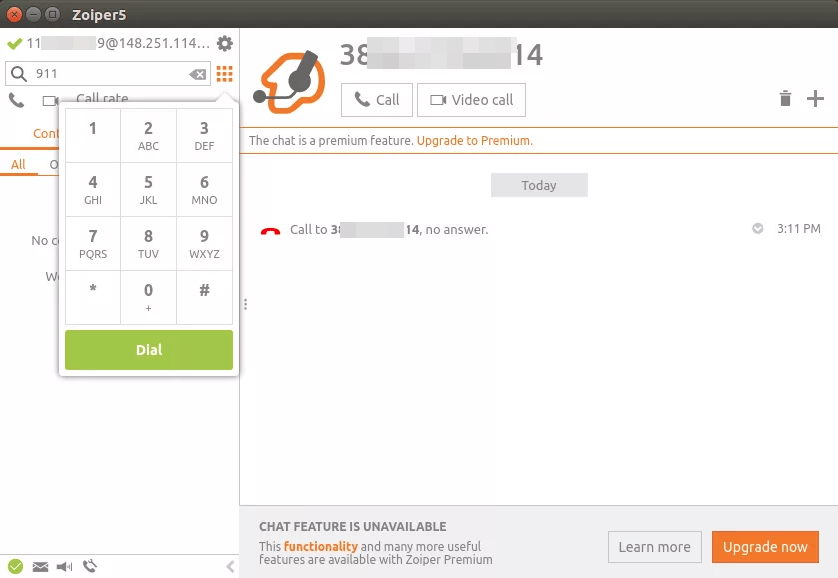
Task: Click Upgrade now button
Action: pyautogui.click(x=765, y=547)
